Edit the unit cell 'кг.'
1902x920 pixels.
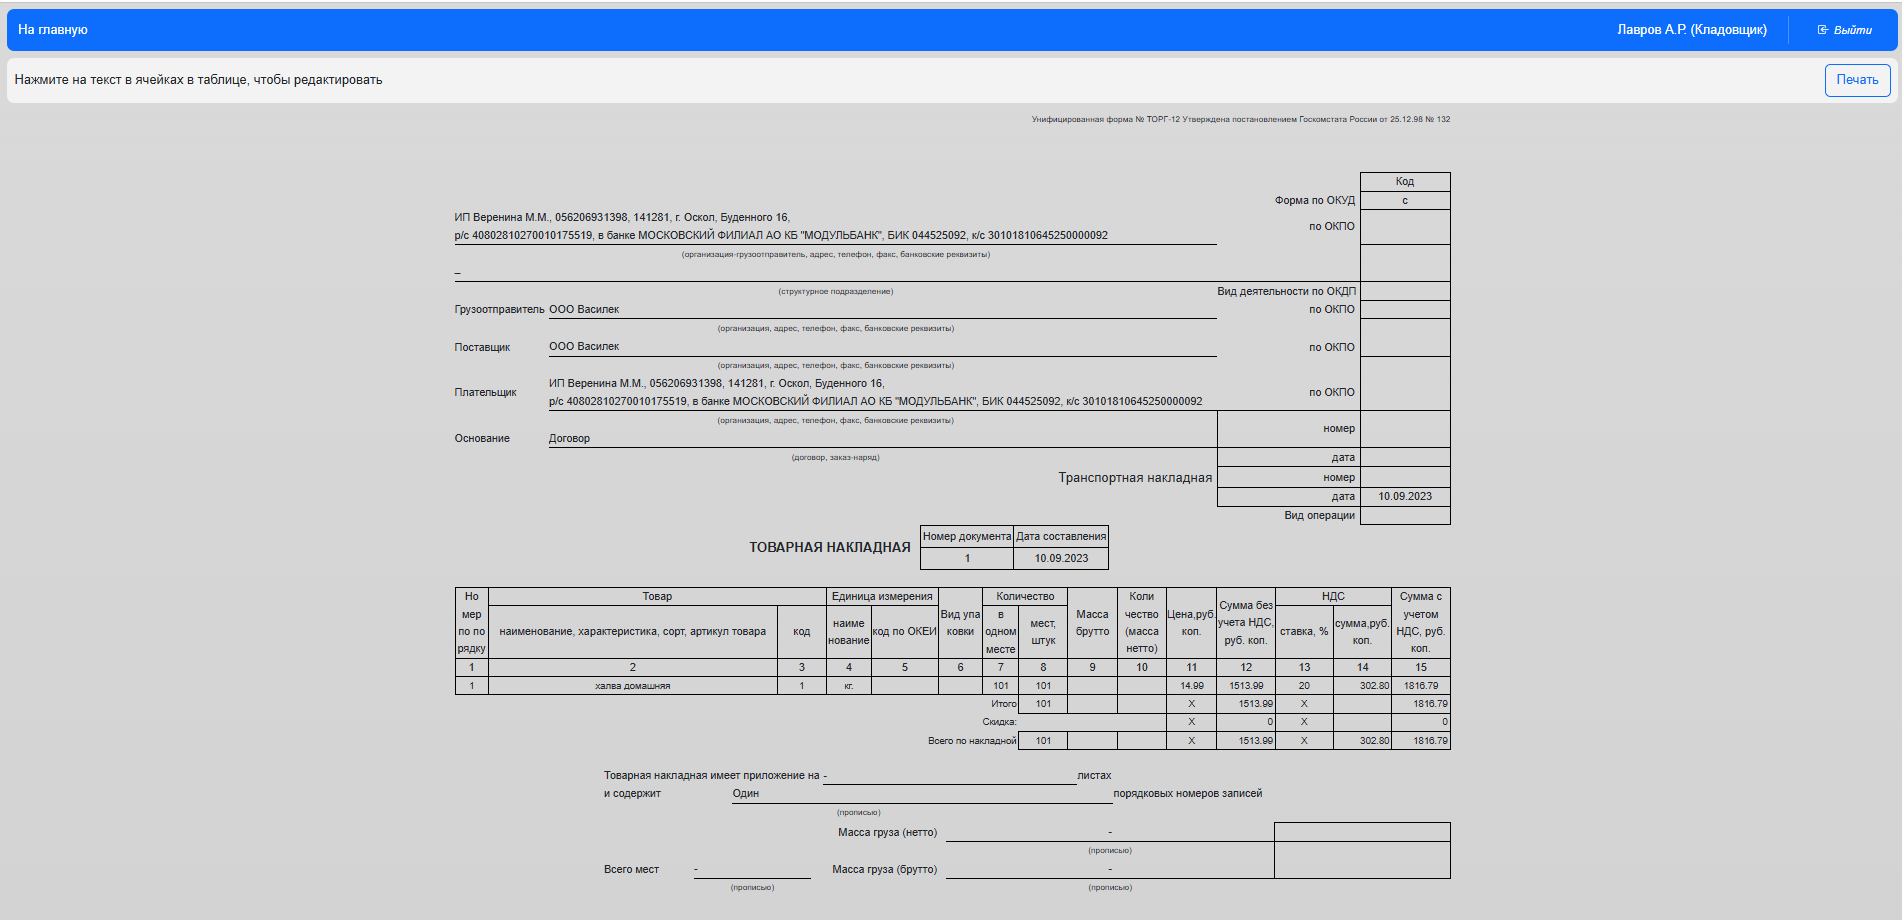click(849, 686)
